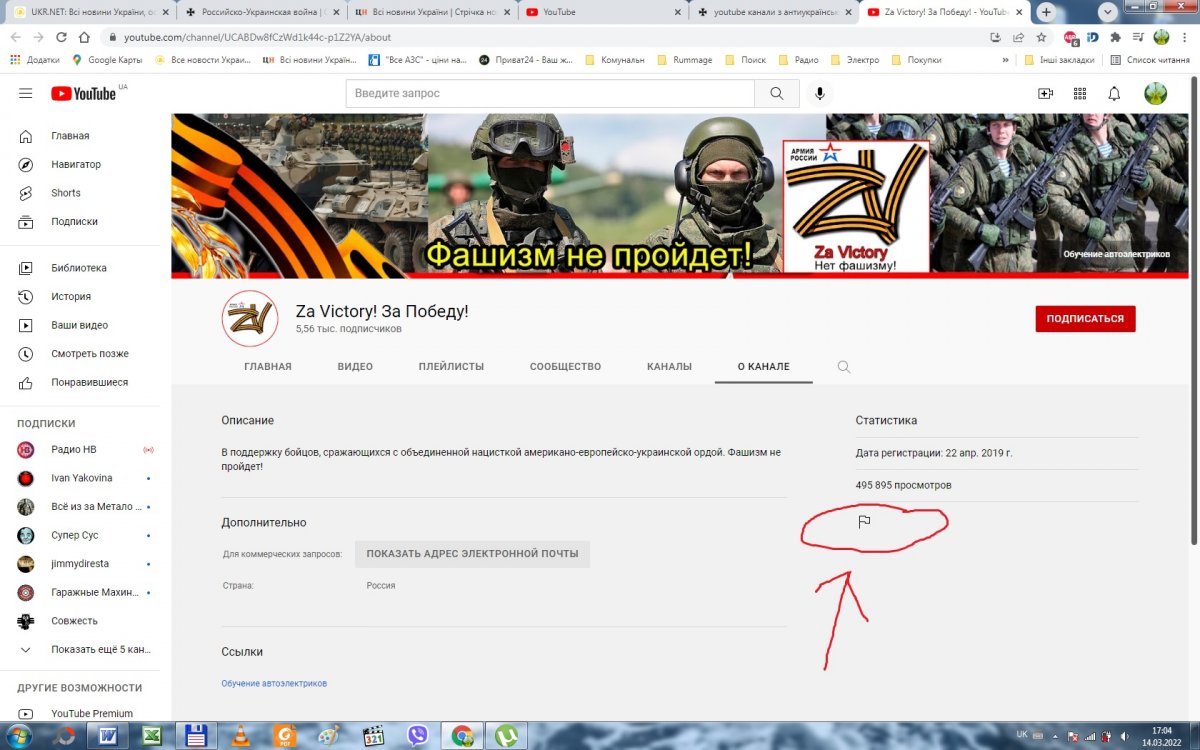The width and height of the screenshot is (1200, 750).
Task: Open account avatar menu in YouTube header
Action: pos(1155,93)
